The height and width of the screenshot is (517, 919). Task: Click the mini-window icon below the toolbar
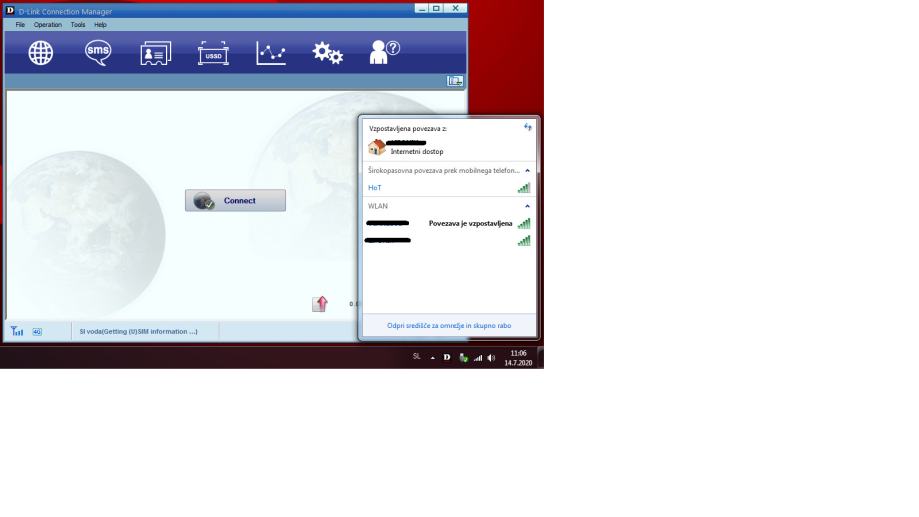point(455,81)
